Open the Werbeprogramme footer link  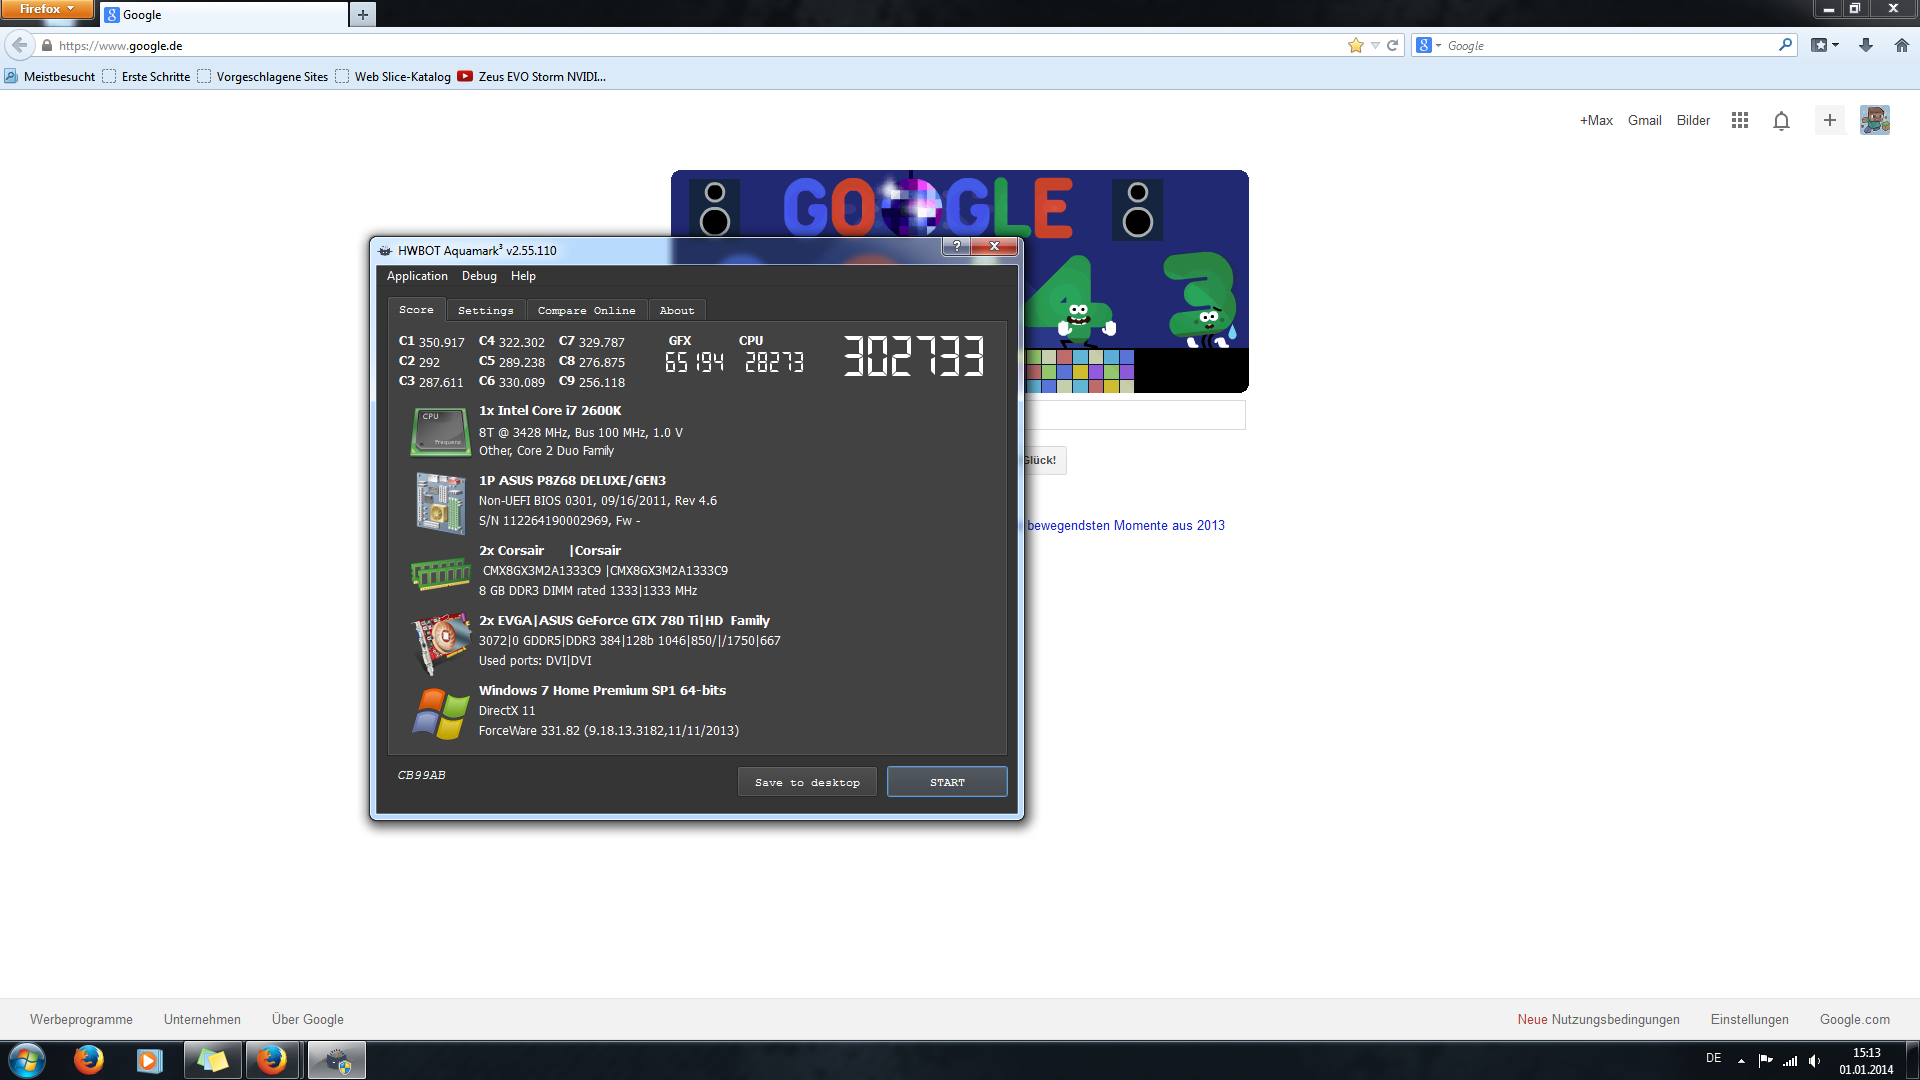coord(81,1019)
